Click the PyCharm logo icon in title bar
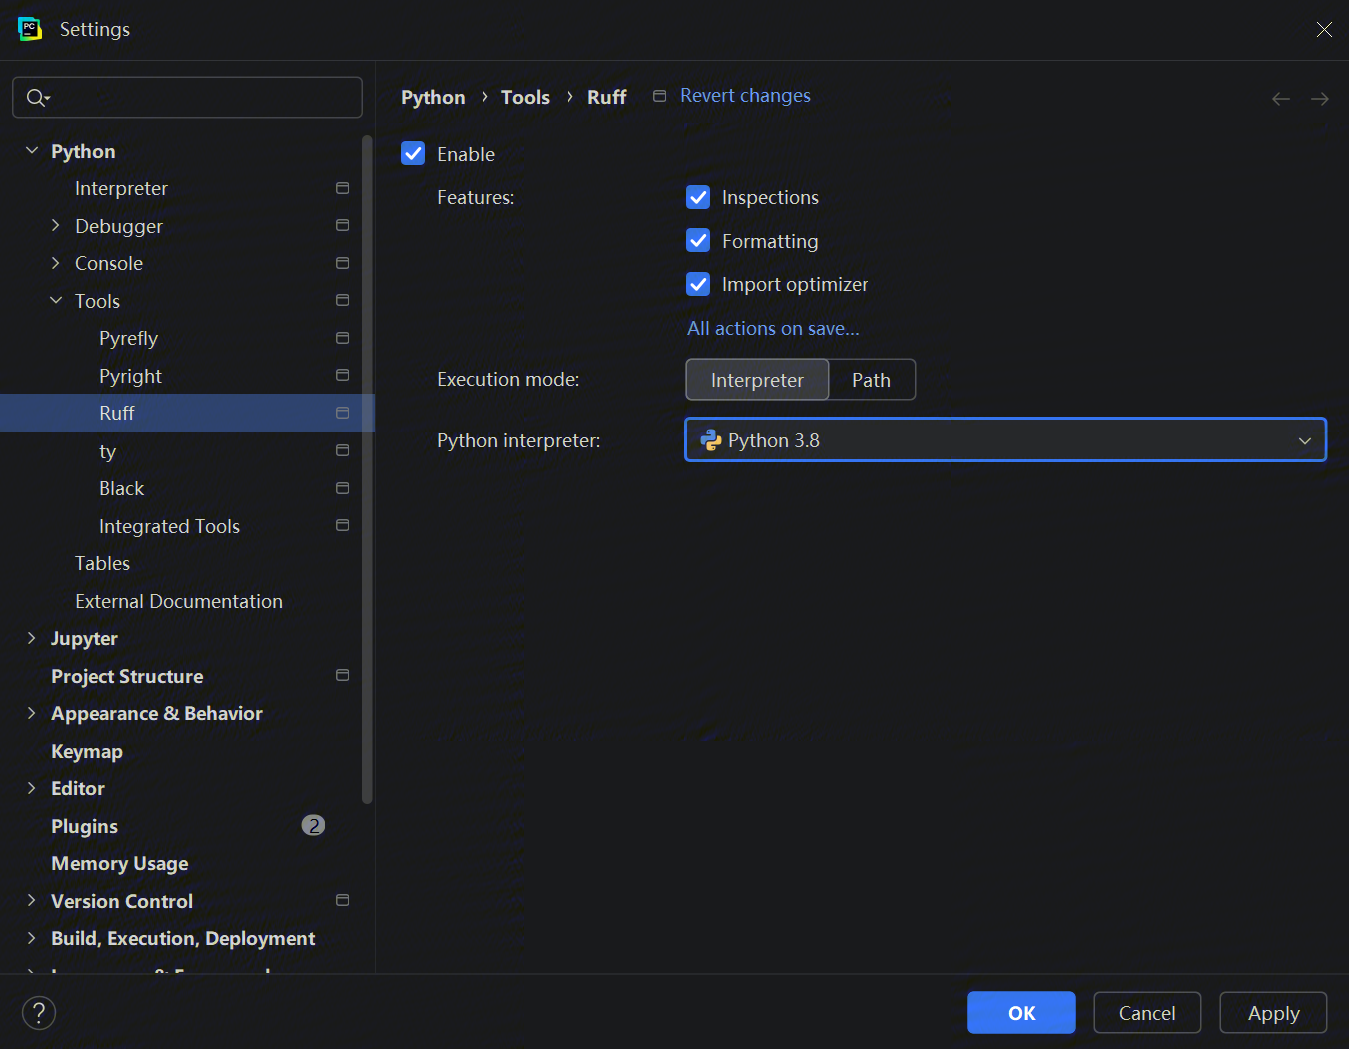Image resolution: width=1349 pixels, height=1049 pixels. pos(30,29)
